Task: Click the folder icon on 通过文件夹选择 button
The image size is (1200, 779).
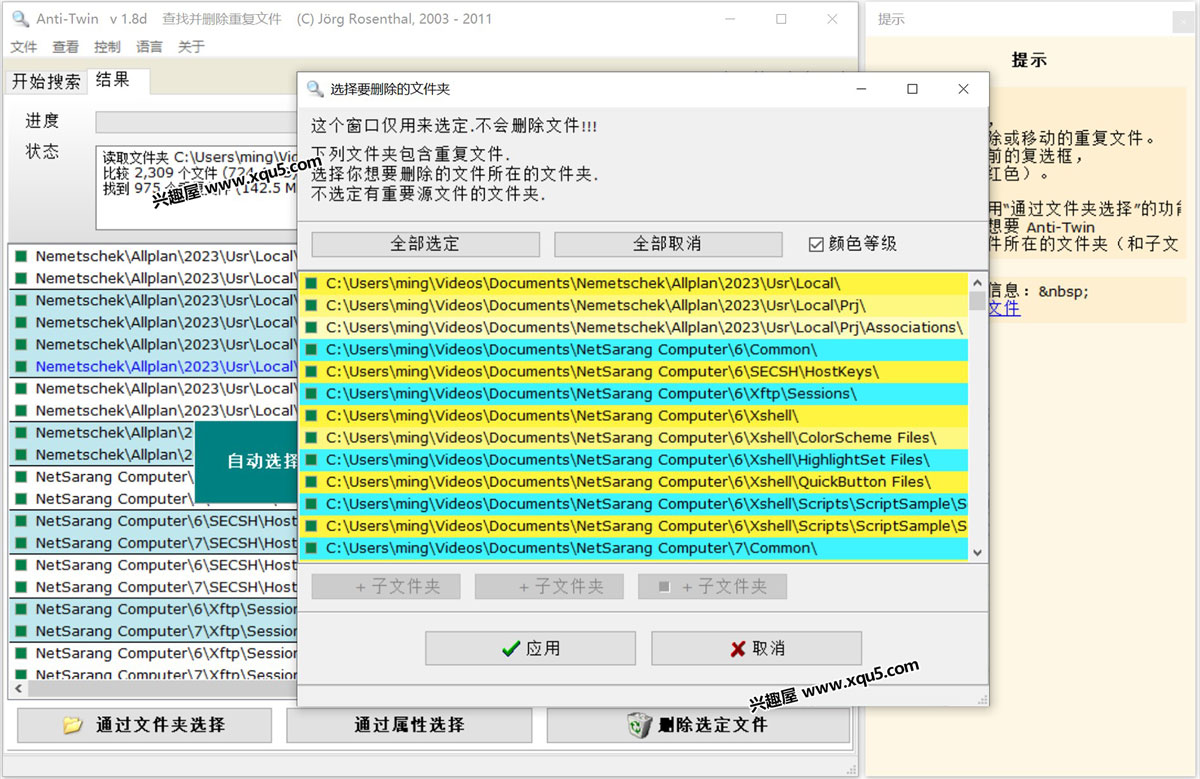Action: click(72, 725)
